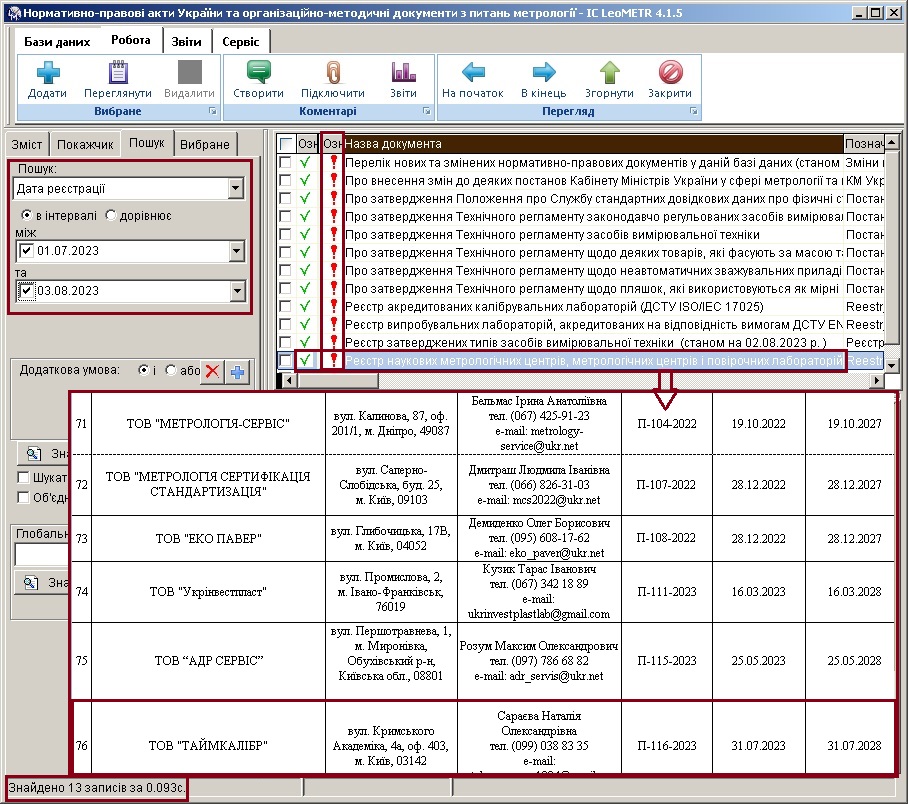Switch to the Робота ribbon tab
Screen dimensions: 908x804
131,40
